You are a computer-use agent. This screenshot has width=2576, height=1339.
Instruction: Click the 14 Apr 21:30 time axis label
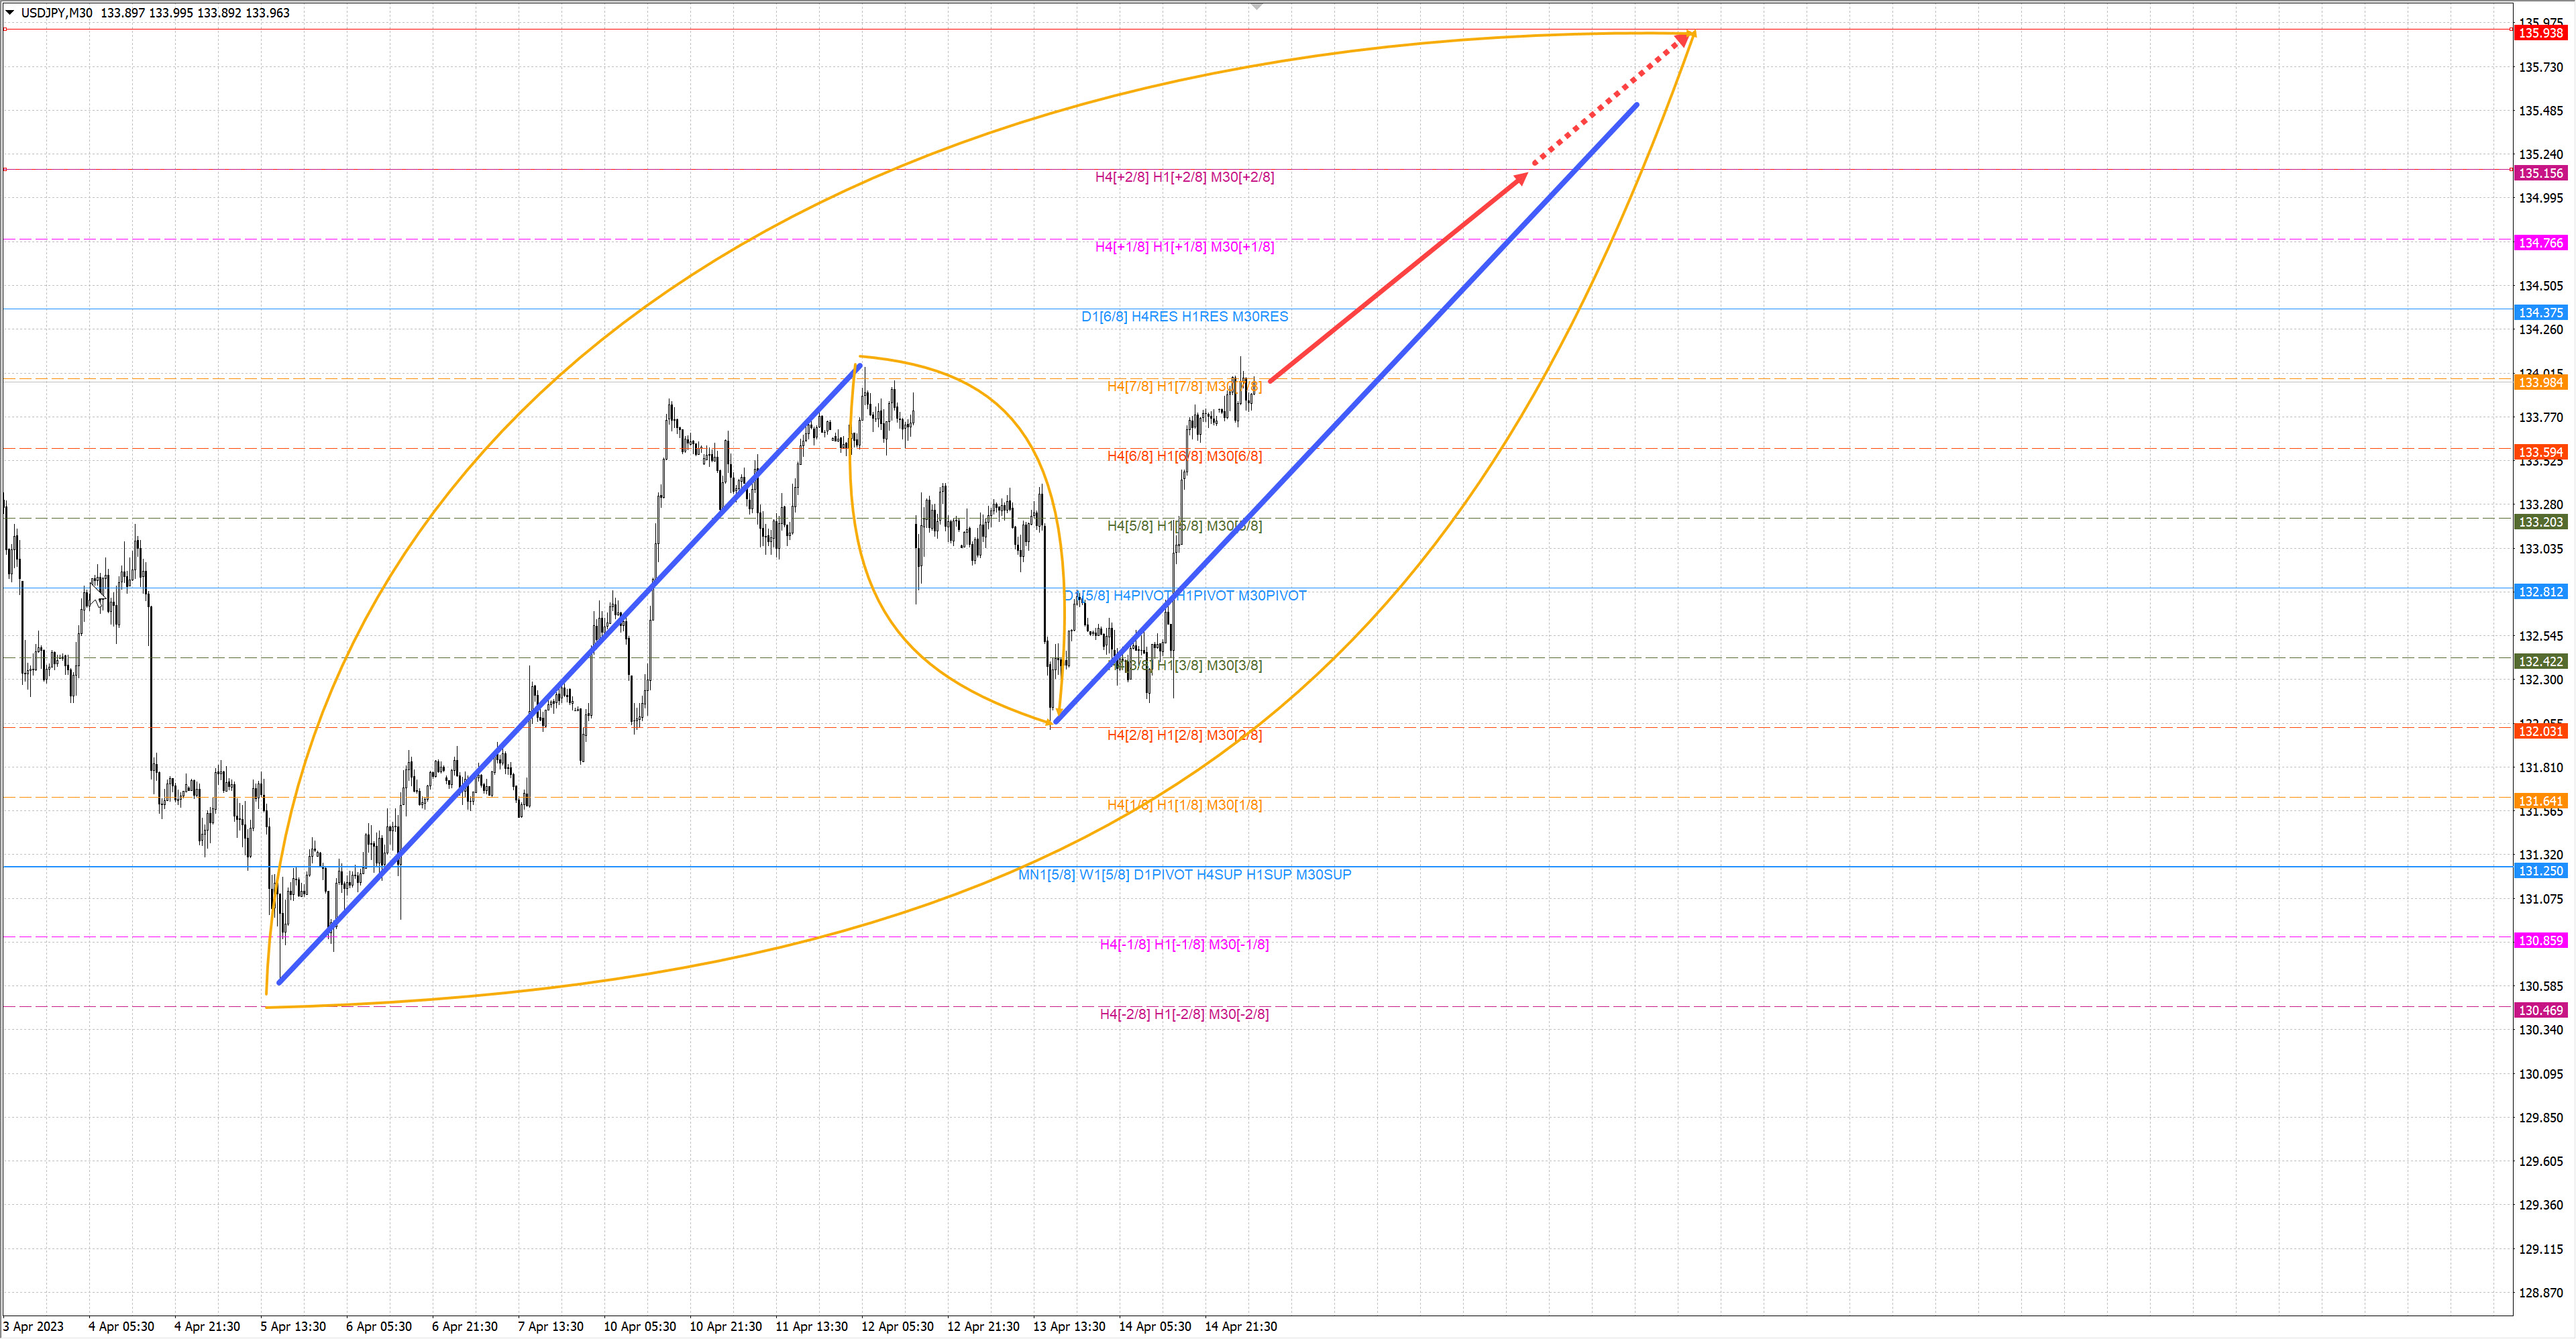(1240, 1326)
